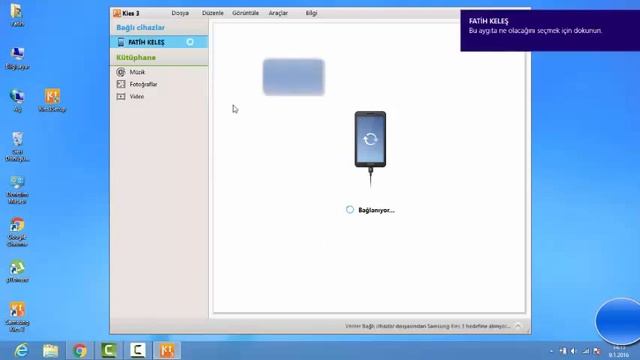Launch Internet Explorer from the taskbar
Viewport: 640px width, 360px height.
[x=21, y=350]
